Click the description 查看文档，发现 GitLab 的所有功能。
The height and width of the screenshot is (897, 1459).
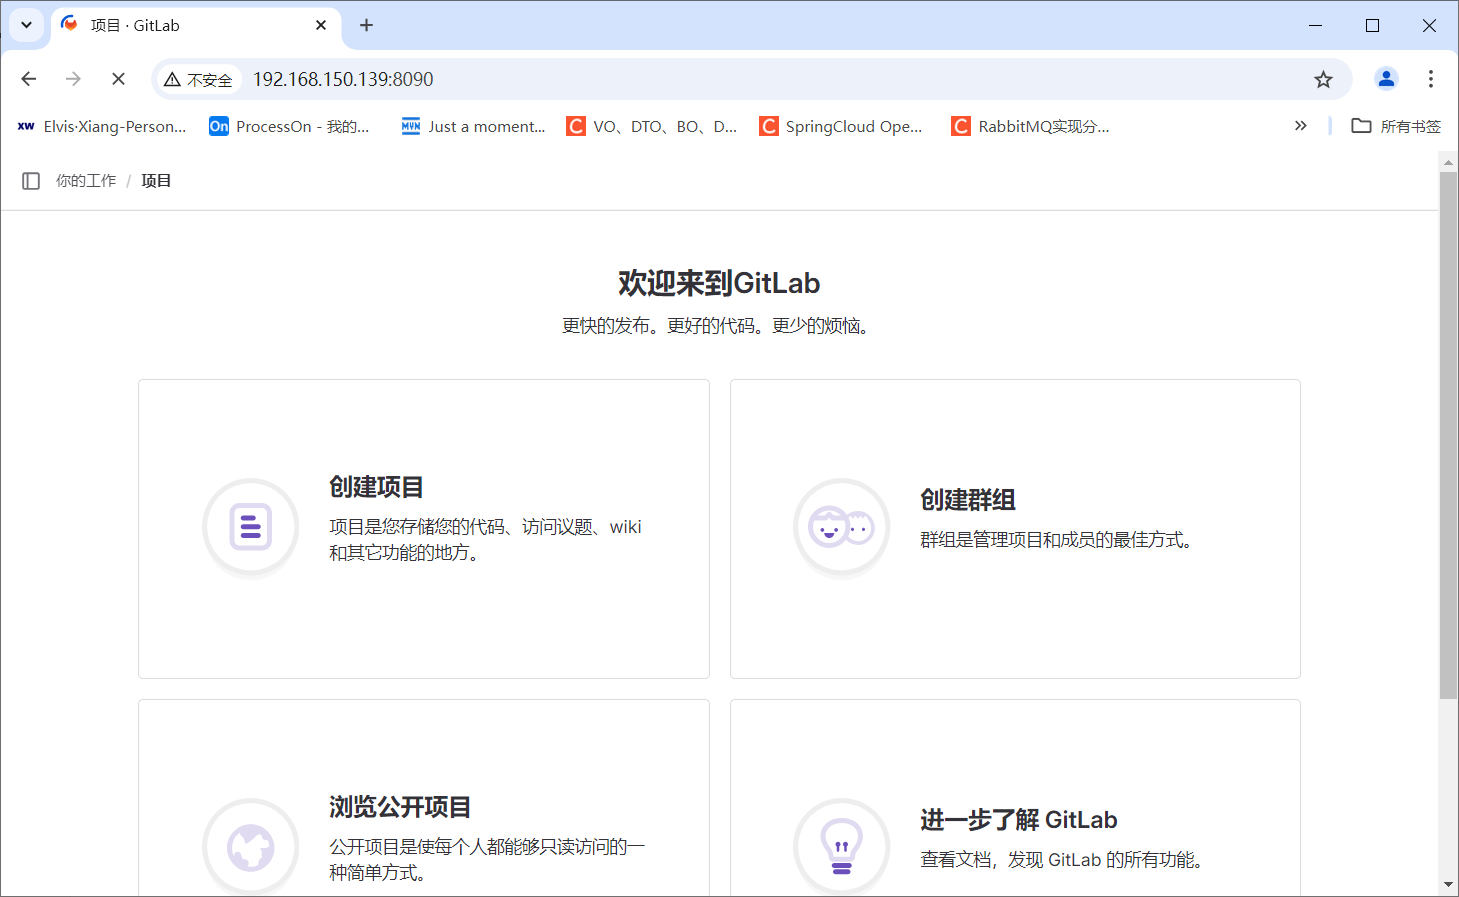1064,860
